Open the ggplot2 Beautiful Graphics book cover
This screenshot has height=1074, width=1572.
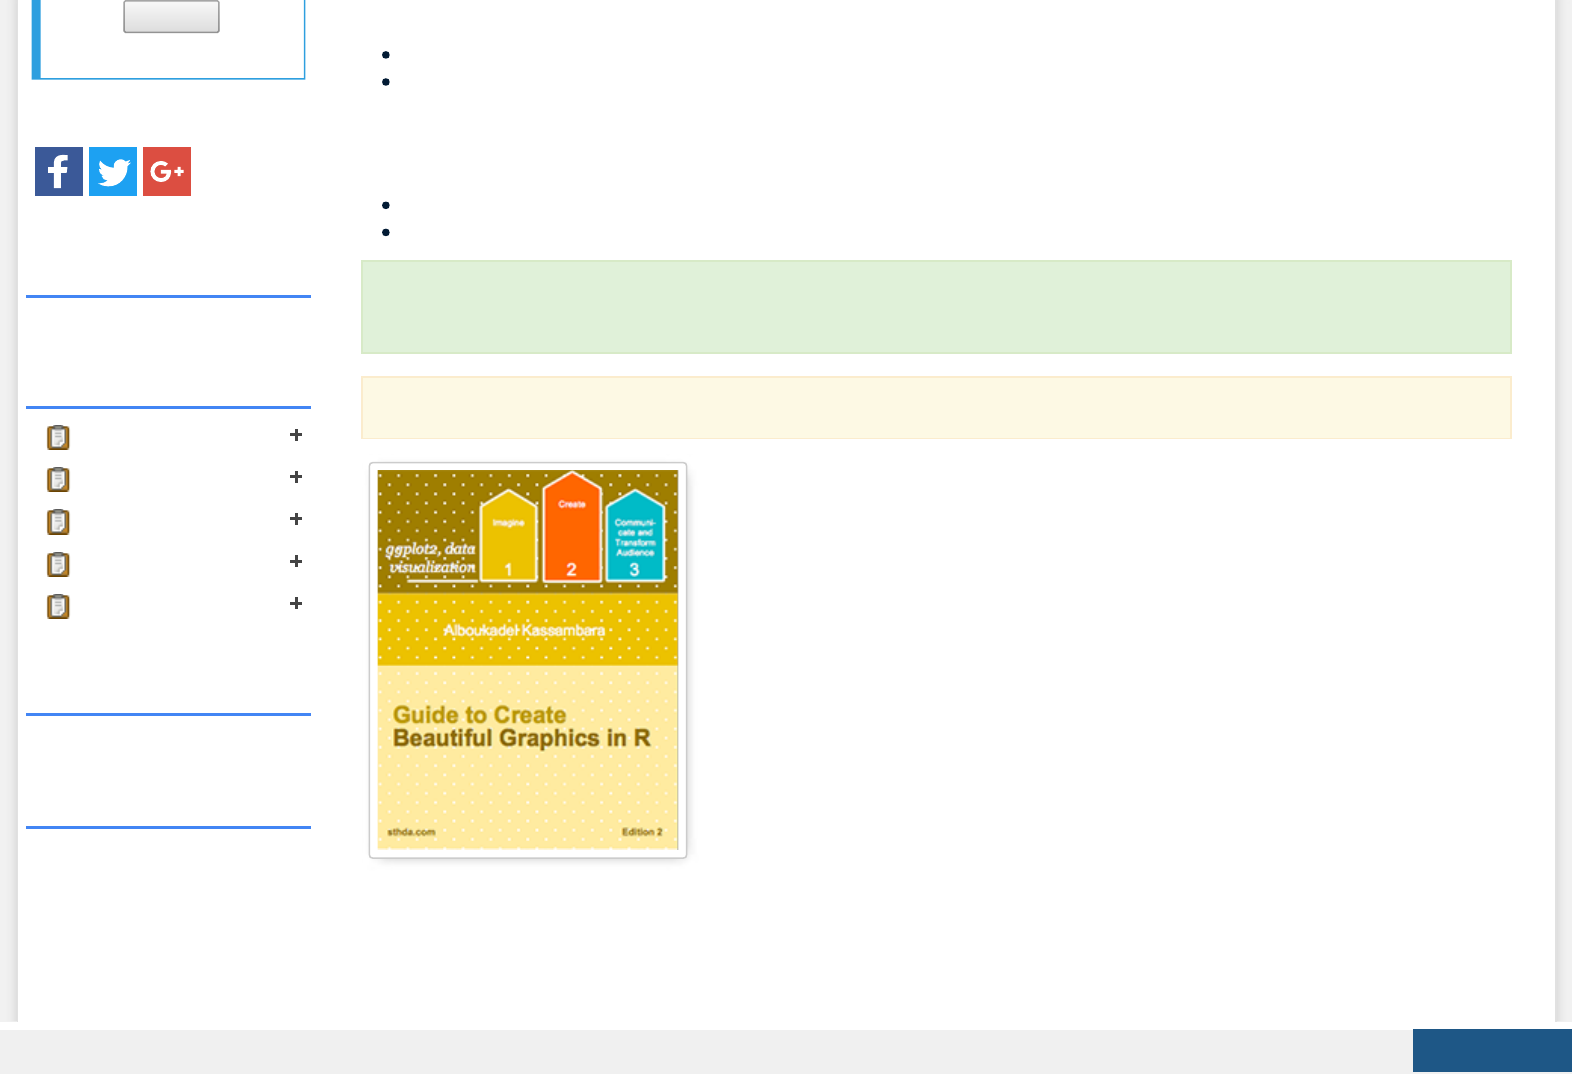(x=528, y=660)
